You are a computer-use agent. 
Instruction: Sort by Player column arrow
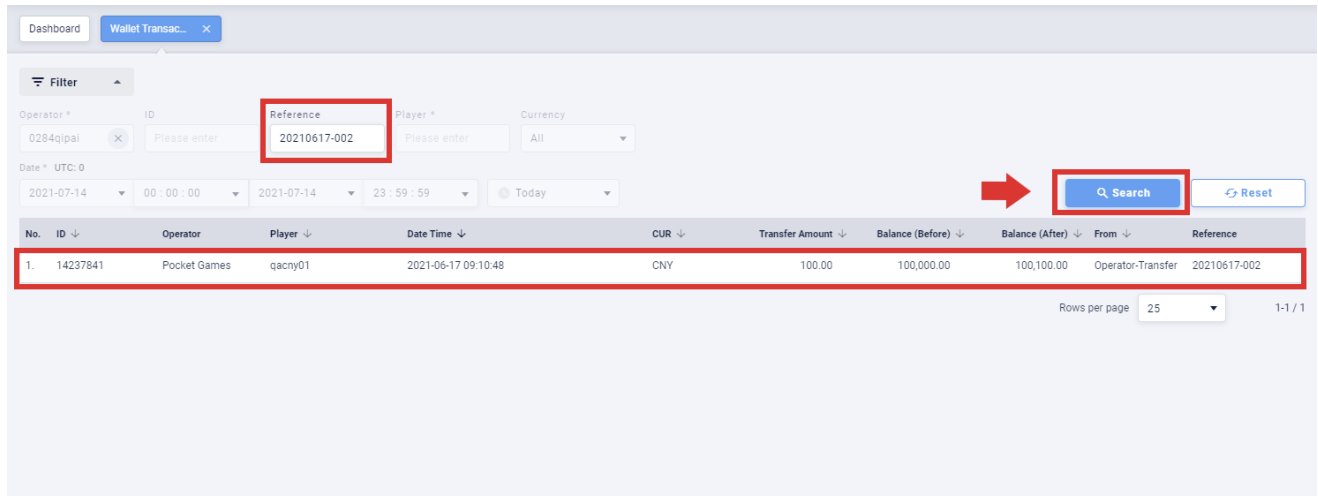tap(307, 234)
